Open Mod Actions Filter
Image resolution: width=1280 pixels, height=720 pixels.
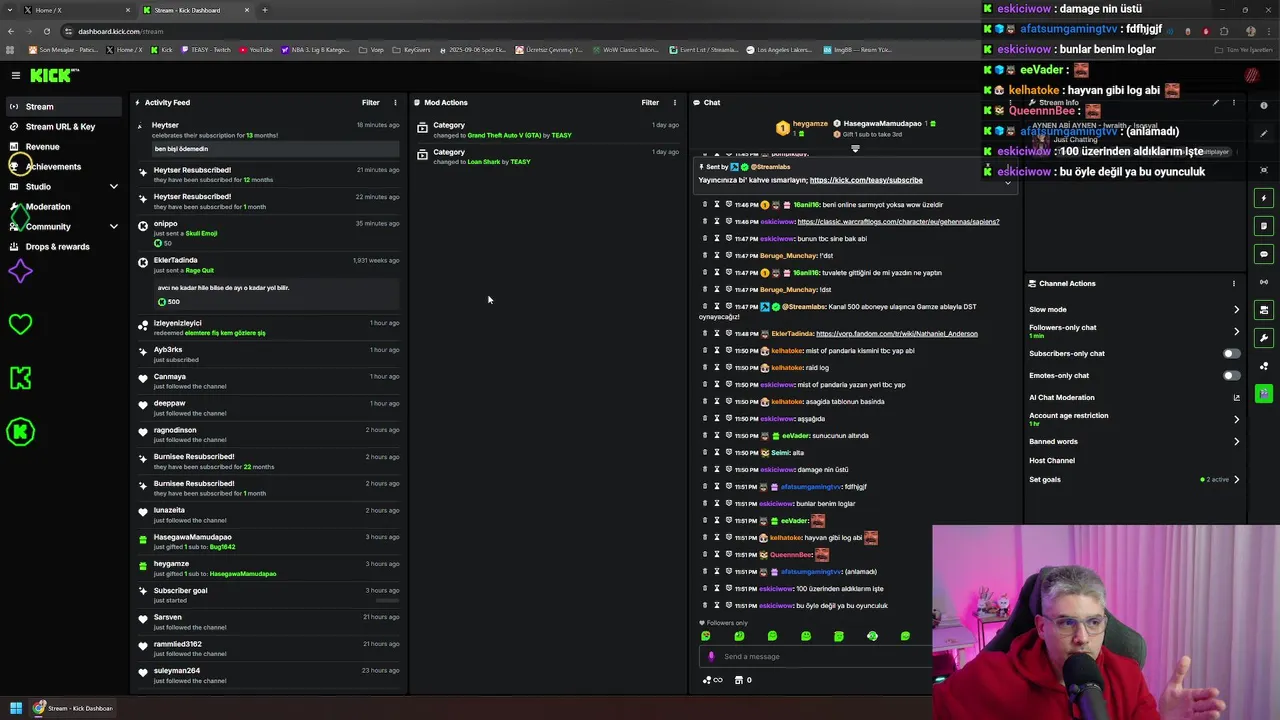pyautogui.click(x=650, y=102)
